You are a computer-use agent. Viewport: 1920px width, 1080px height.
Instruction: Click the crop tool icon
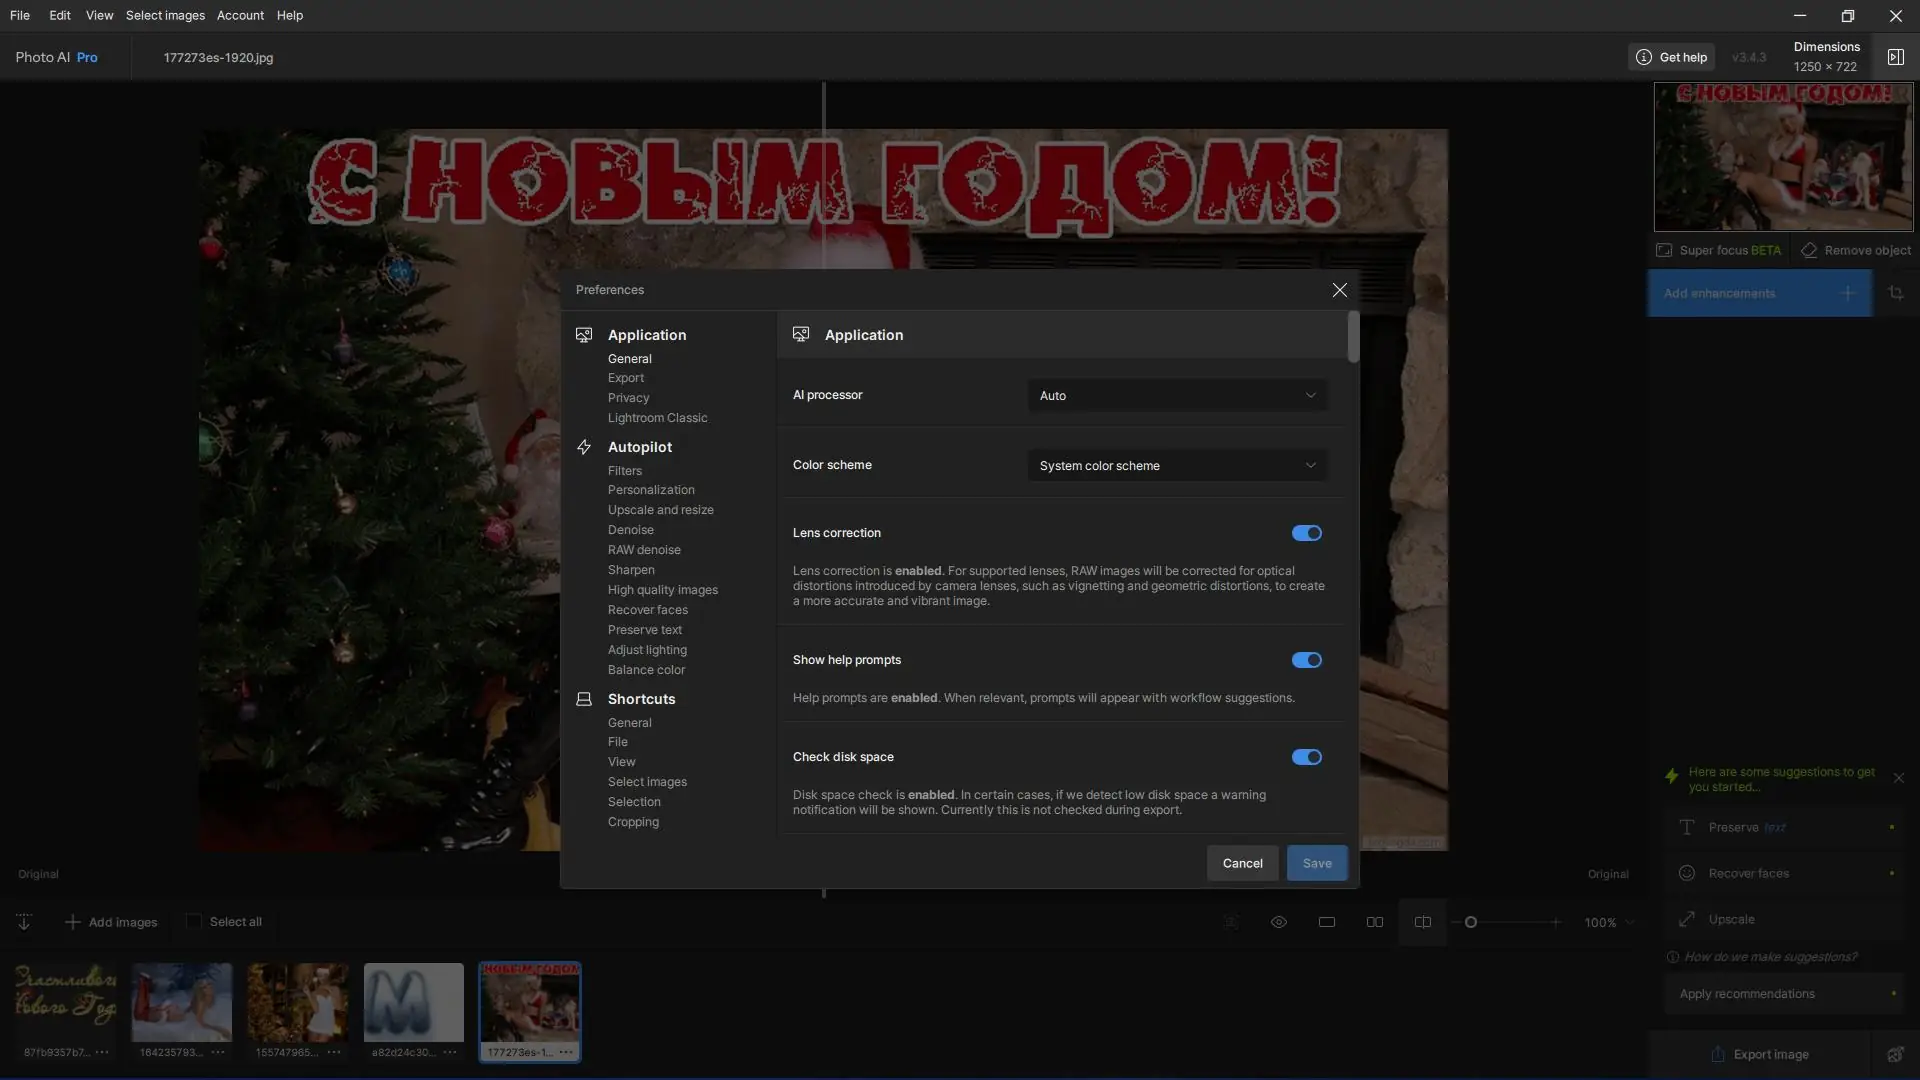point(1895,293)
